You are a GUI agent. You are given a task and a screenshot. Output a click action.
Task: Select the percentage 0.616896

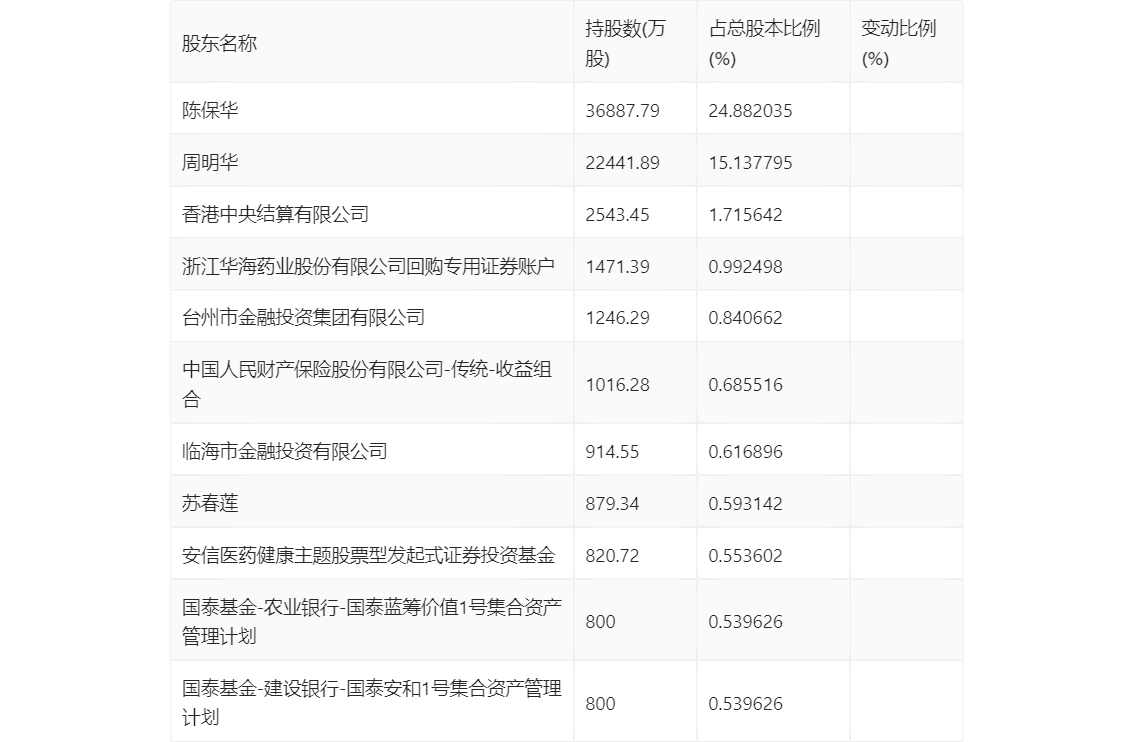coord(746,452)
